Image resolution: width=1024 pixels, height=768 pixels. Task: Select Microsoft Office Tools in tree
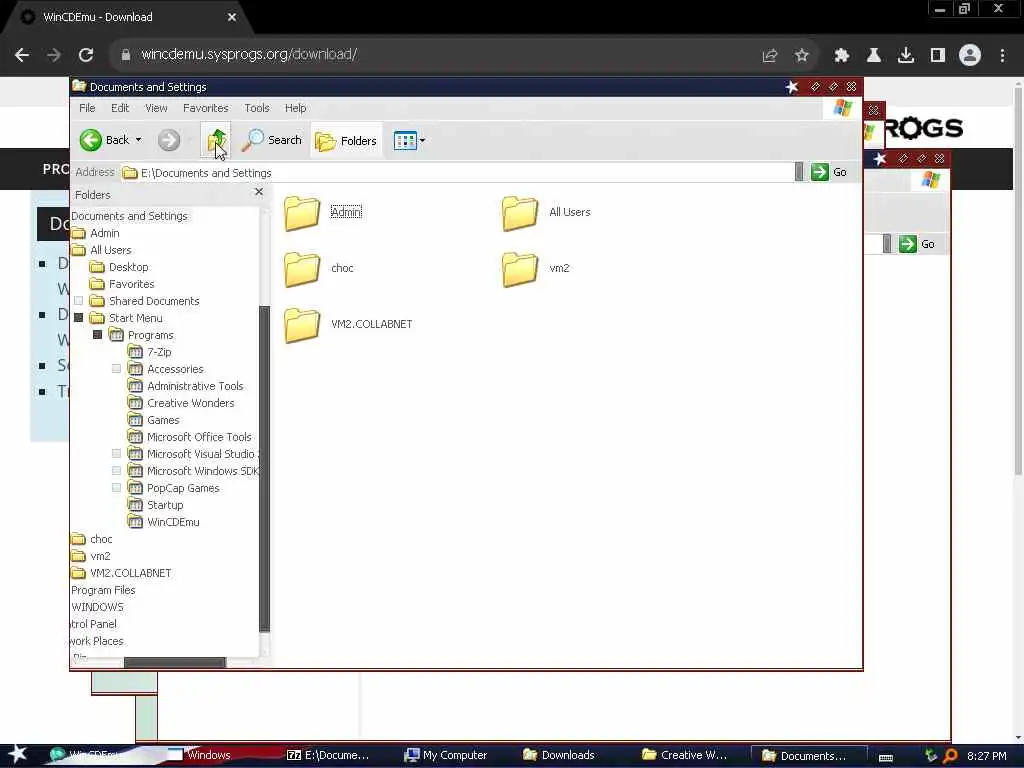[x=199, y=437]
